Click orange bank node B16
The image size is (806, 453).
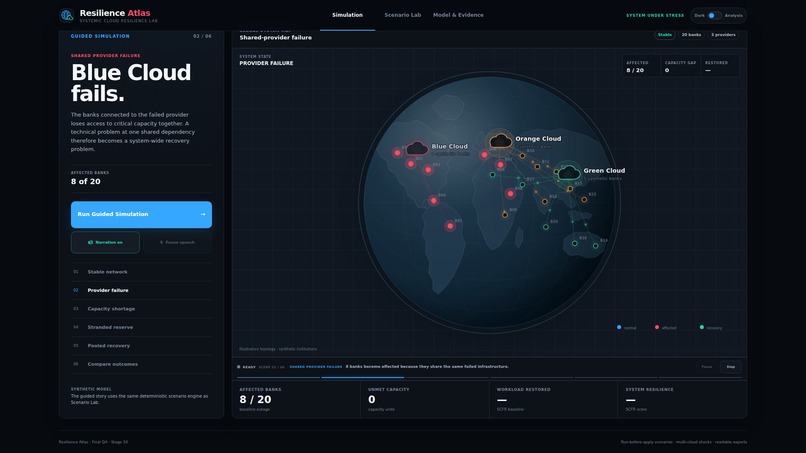point(545,202)
